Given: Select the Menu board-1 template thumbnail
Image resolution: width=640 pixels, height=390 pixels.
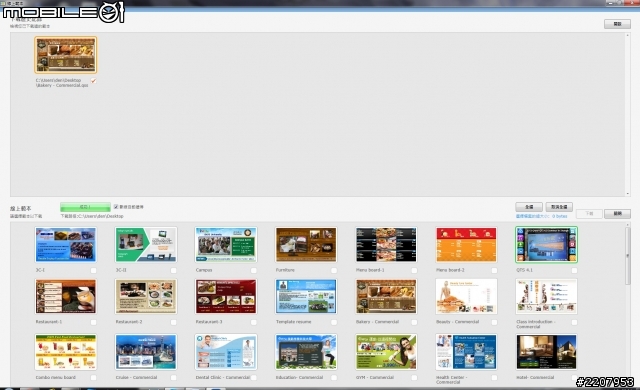Looking at the screenshot, I should [x=386, y=245].
